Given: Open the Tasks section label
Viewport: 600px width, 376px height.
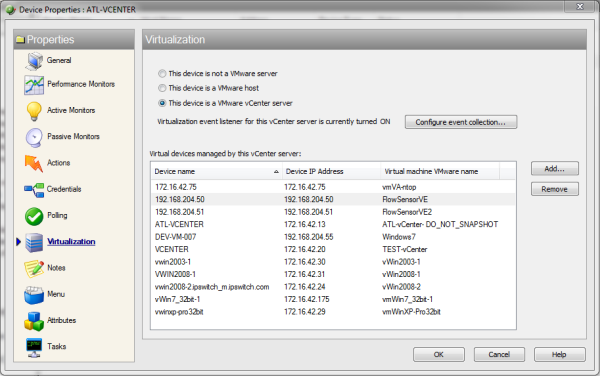Looking at the screenshot, I should 57,346.
